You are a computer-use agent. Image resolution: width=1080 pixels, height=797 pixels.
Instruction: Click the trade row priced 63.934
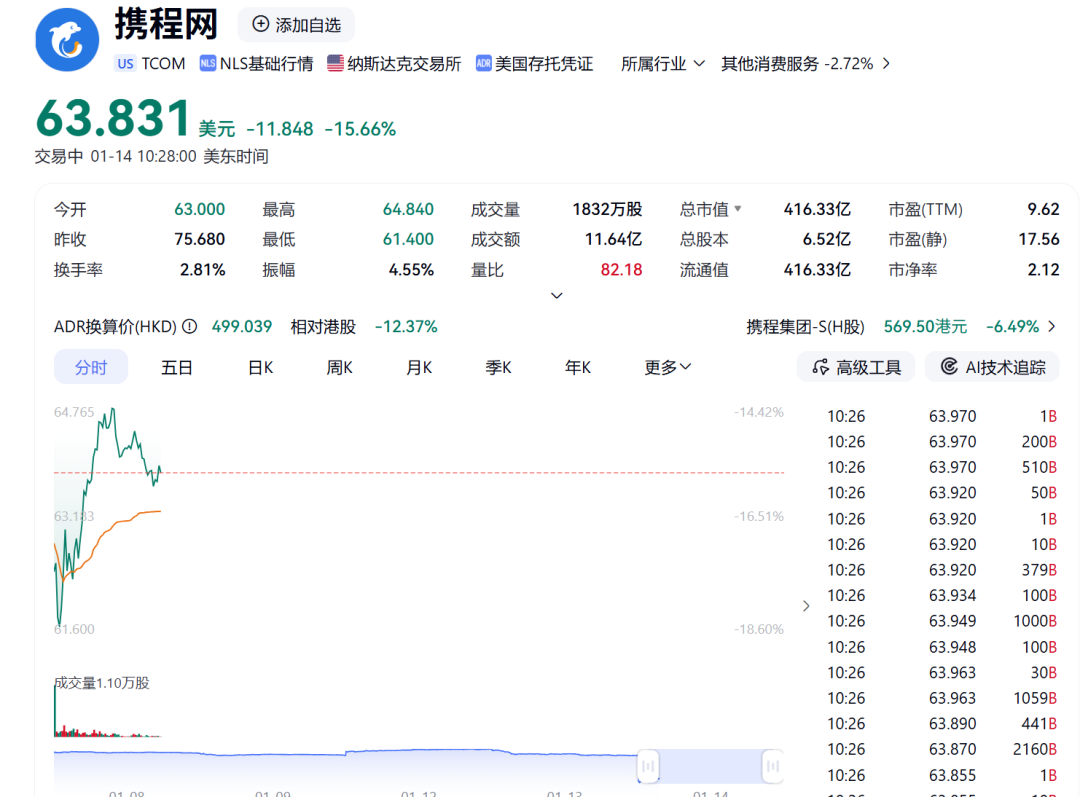[x=942, y=596]
